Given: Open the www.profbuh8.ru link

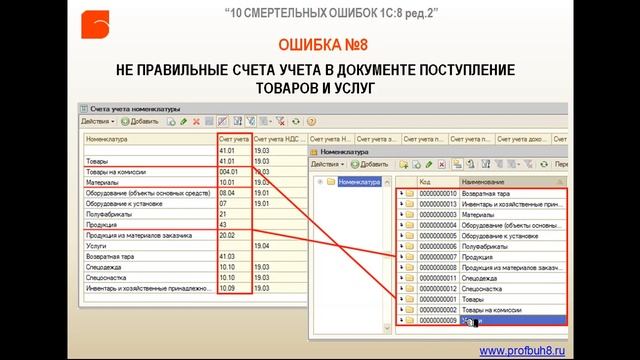Looking at the screenshot, I should tap(522, 351).
